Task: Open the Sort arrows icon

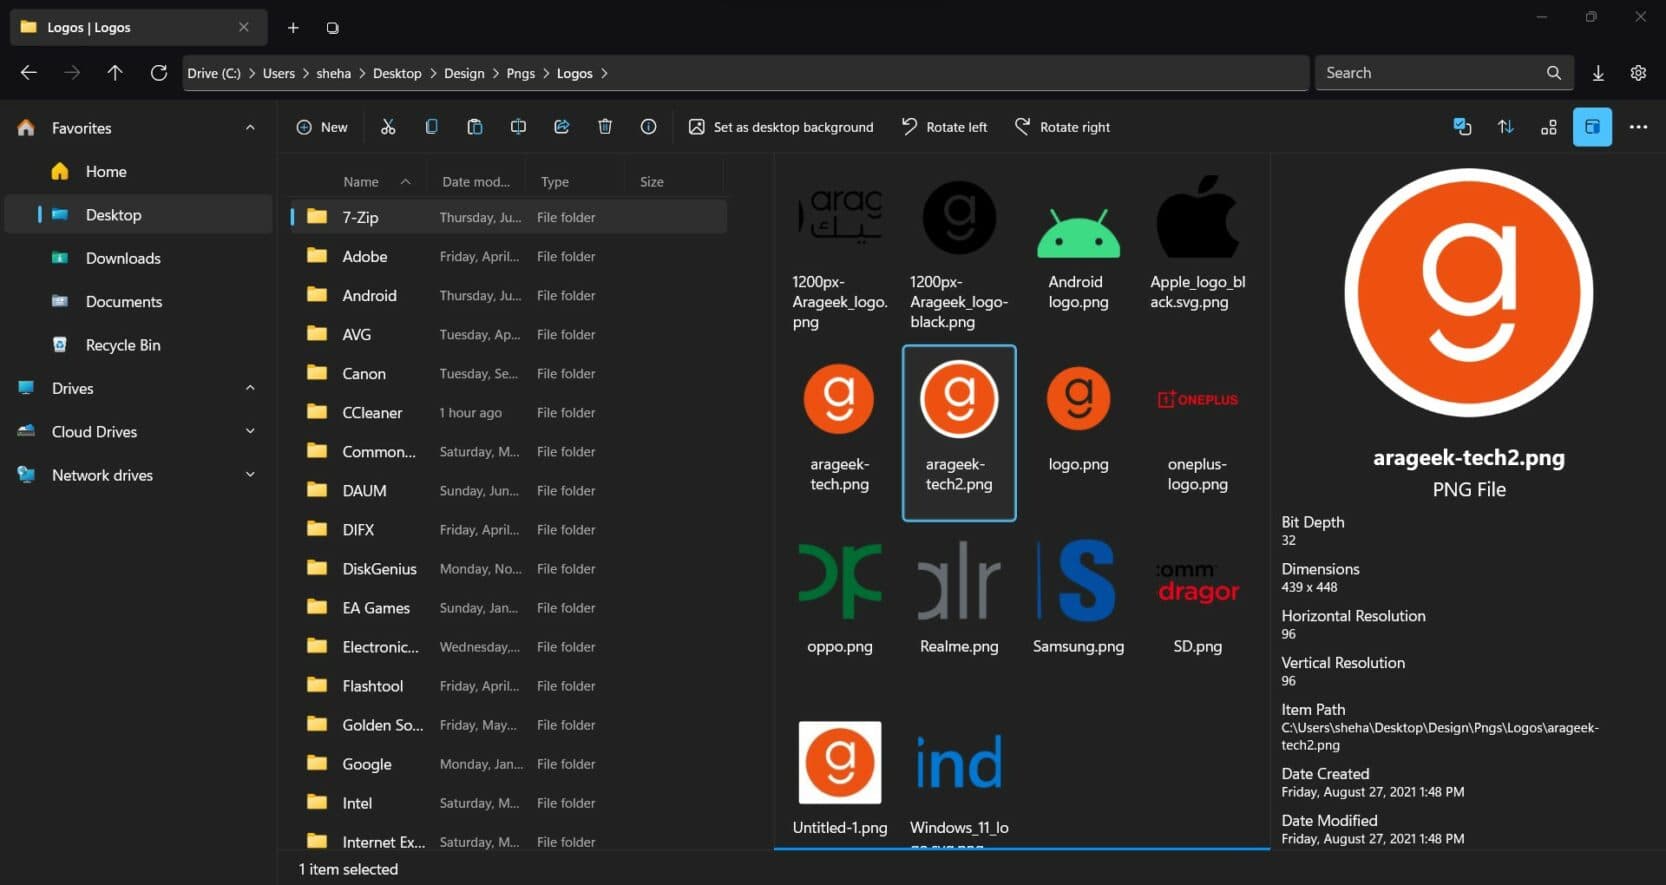Action: point(1505,127)
